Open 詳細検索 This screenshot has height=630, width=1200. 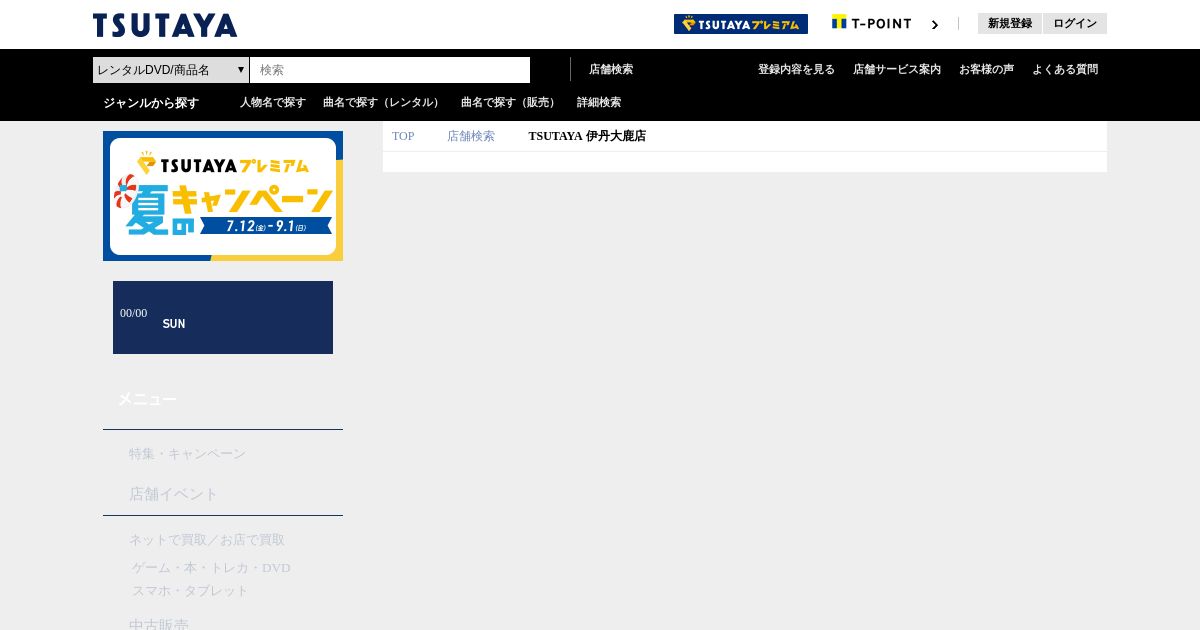pos(599,102)
